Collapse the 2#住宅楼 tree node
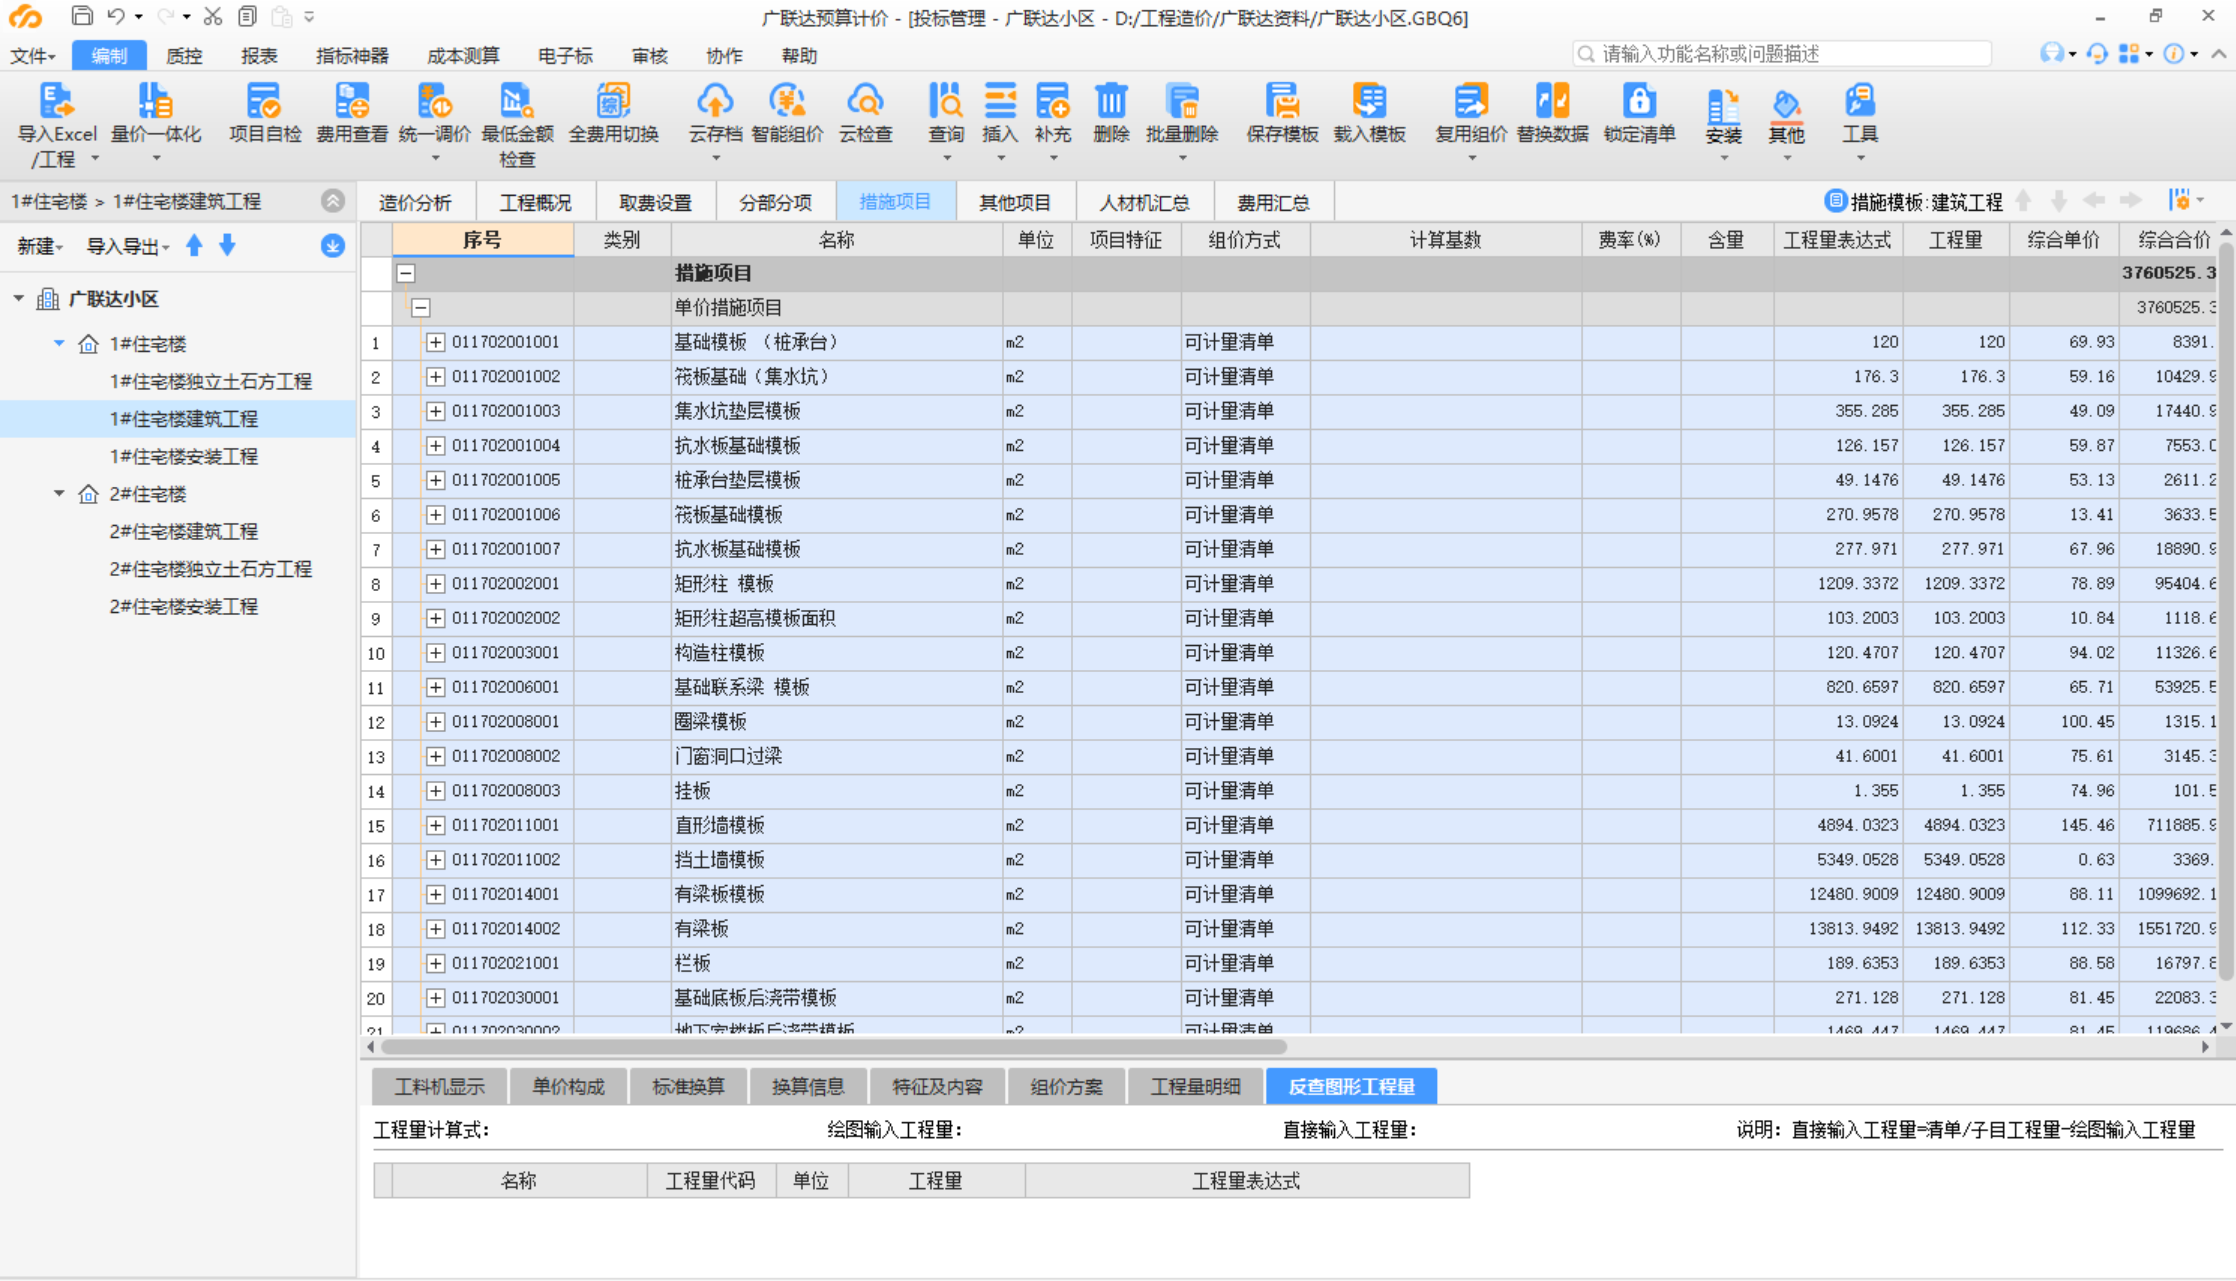The height and width of the screenshot is (1281, 2236). [x=59, y=493]
